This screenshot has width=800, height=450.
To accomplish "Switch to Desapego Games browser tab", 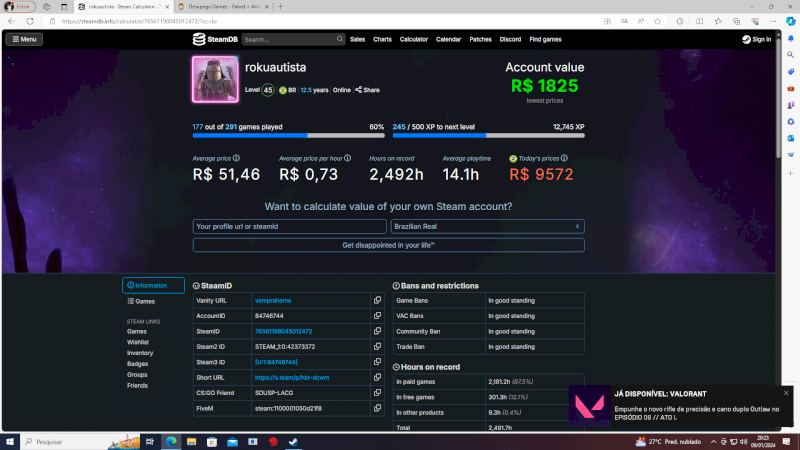I will 223,7.
